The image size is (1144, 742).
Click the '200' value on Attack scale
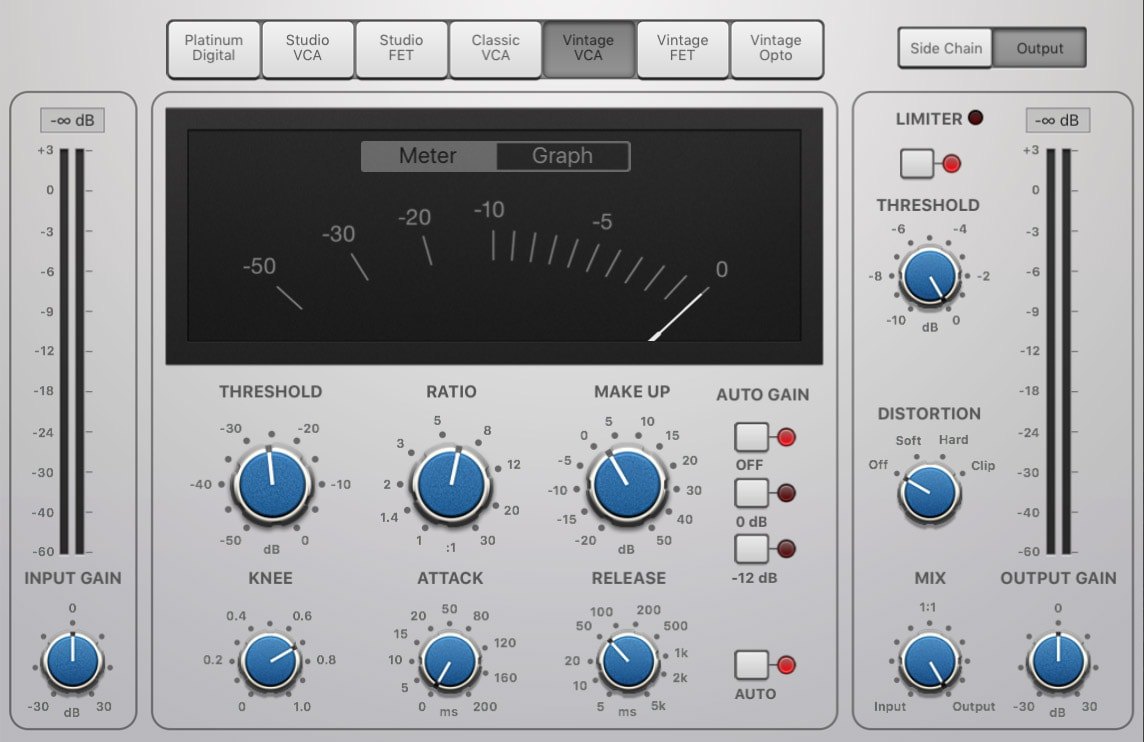click(484, 706)
